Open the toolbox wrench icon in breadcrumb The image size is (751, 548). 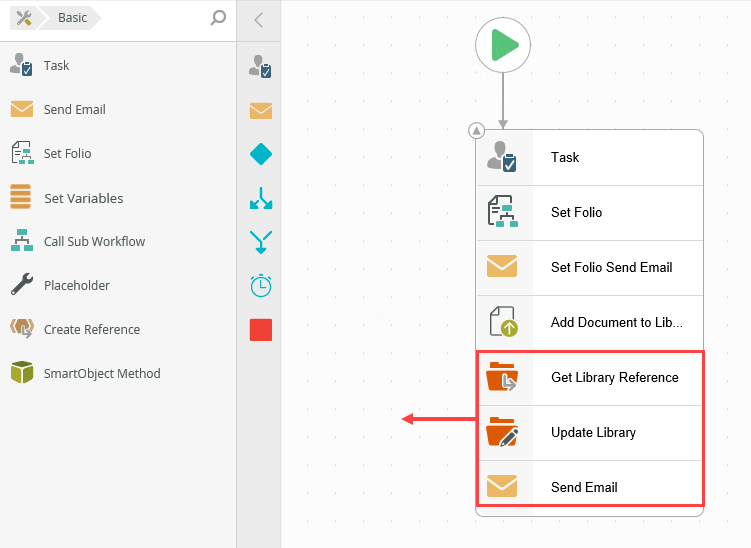23,18
